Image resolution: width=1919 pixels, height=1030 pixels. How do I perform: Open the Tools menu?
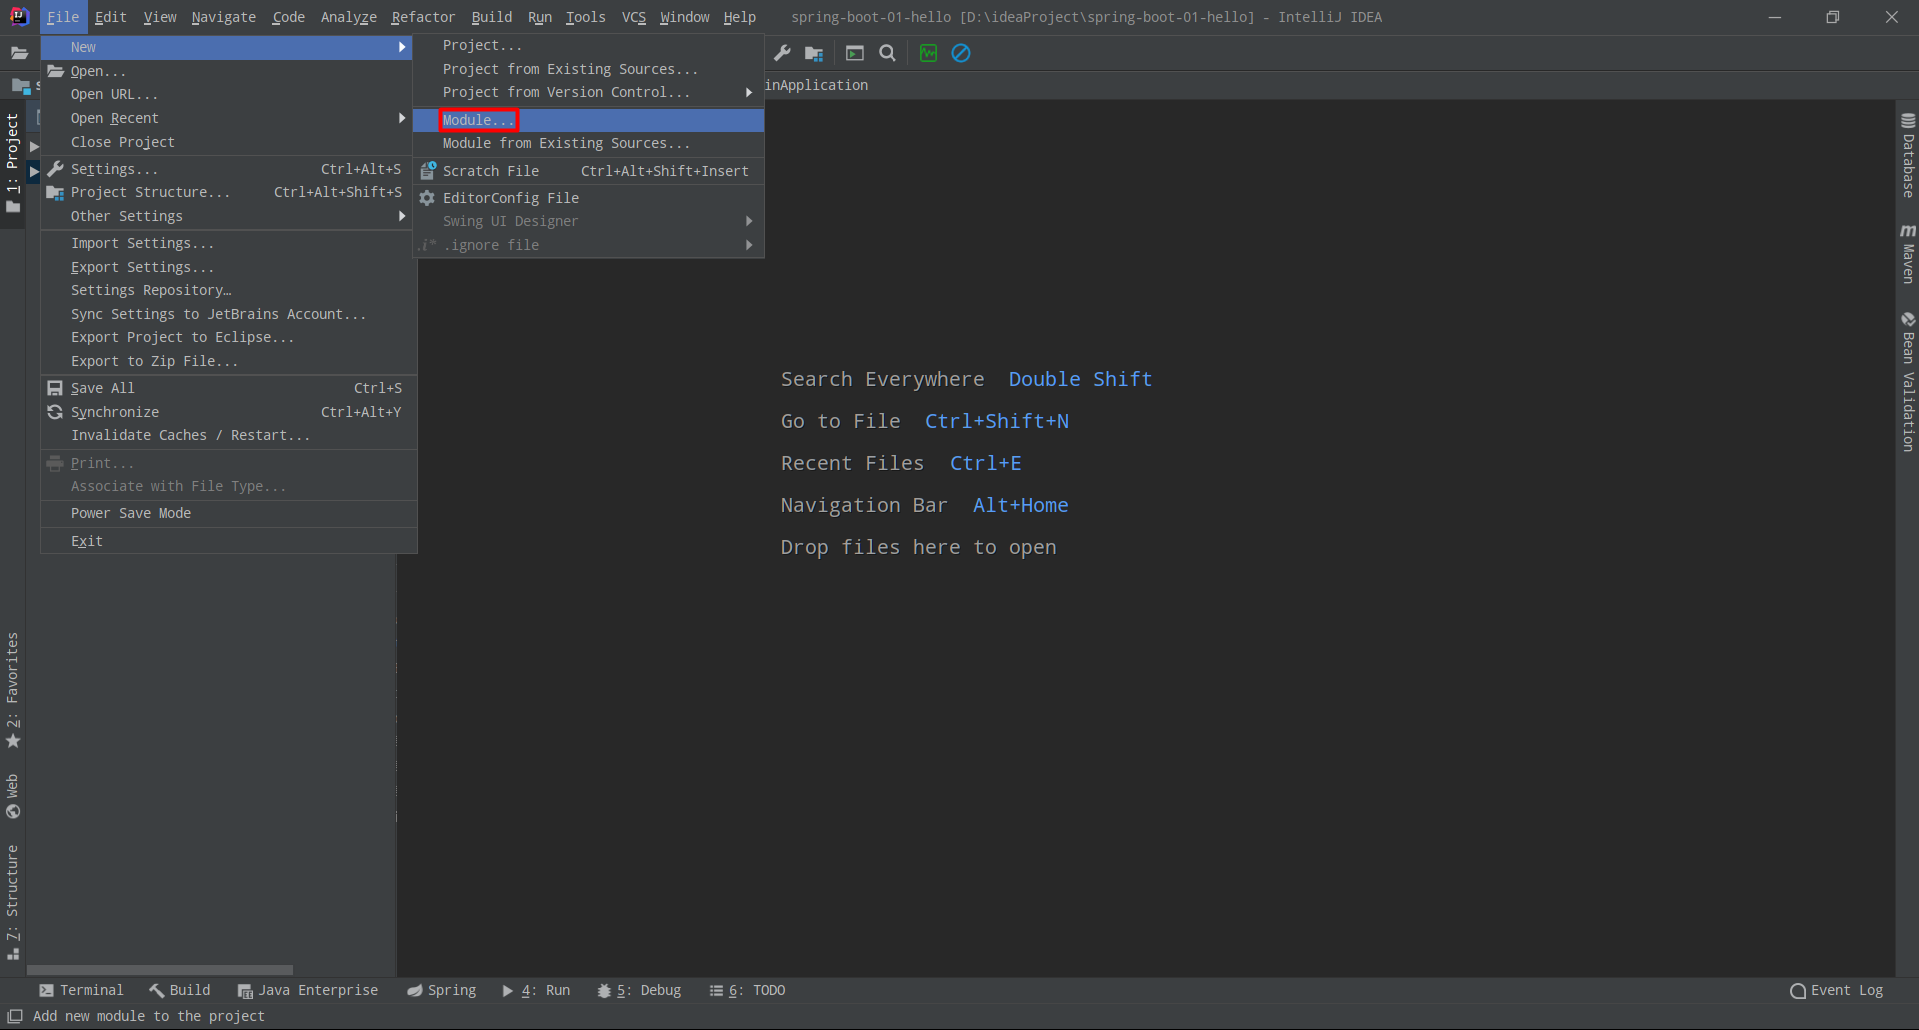(586, 17)
